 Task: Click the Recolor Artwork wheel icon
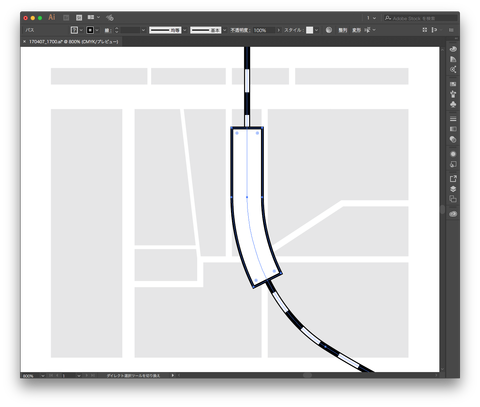point(329,30)
